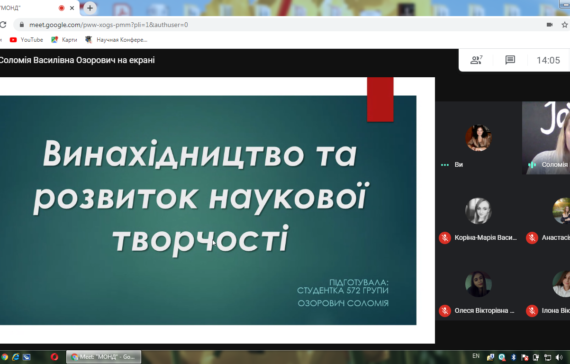Open a new browser tab with plus

(x=90, y=8)
